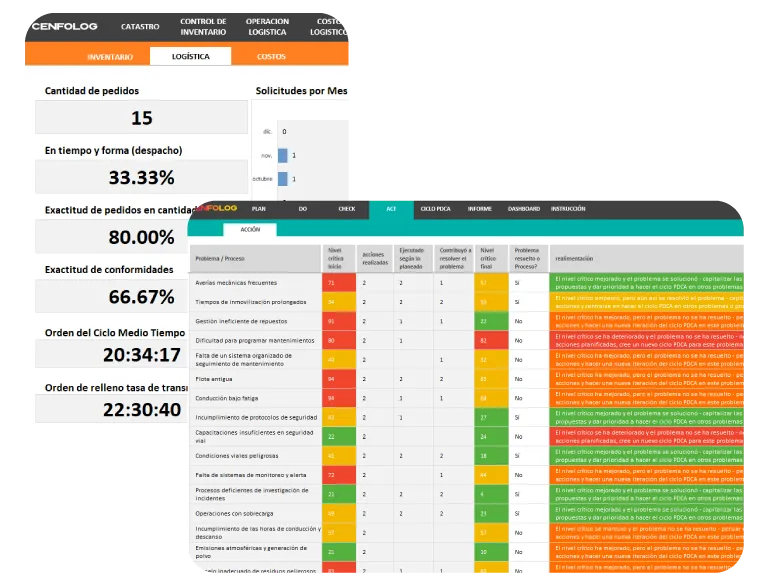Switch to the INVENTARIO orange tab
The height and width of the screenshot is (584, 762).
(x=110, y=57)
